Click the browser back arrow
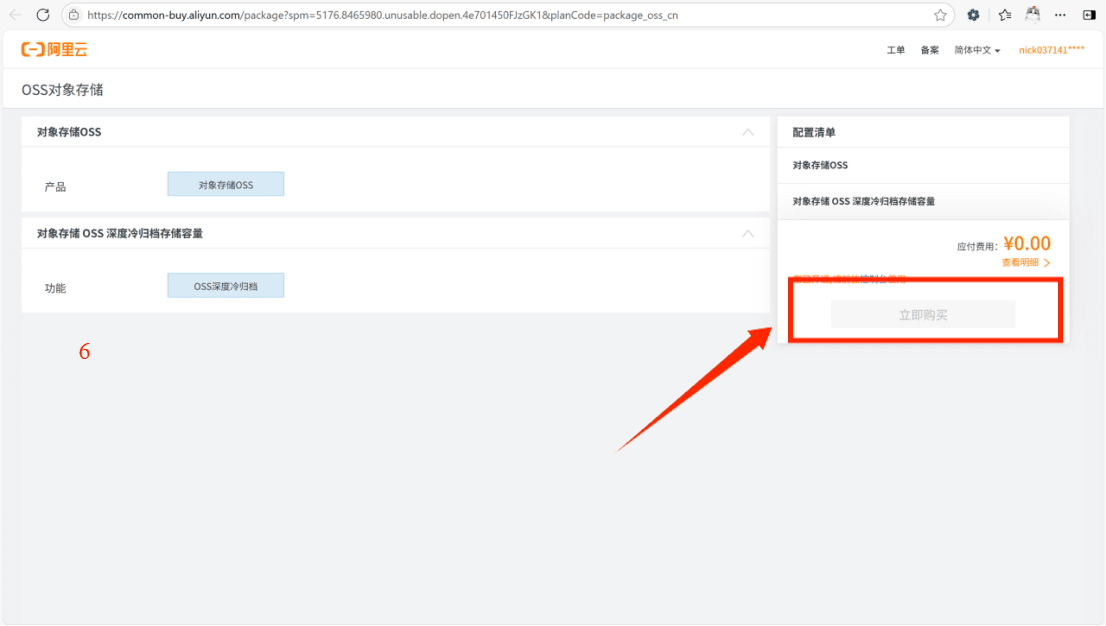 [x=14, y=15]
